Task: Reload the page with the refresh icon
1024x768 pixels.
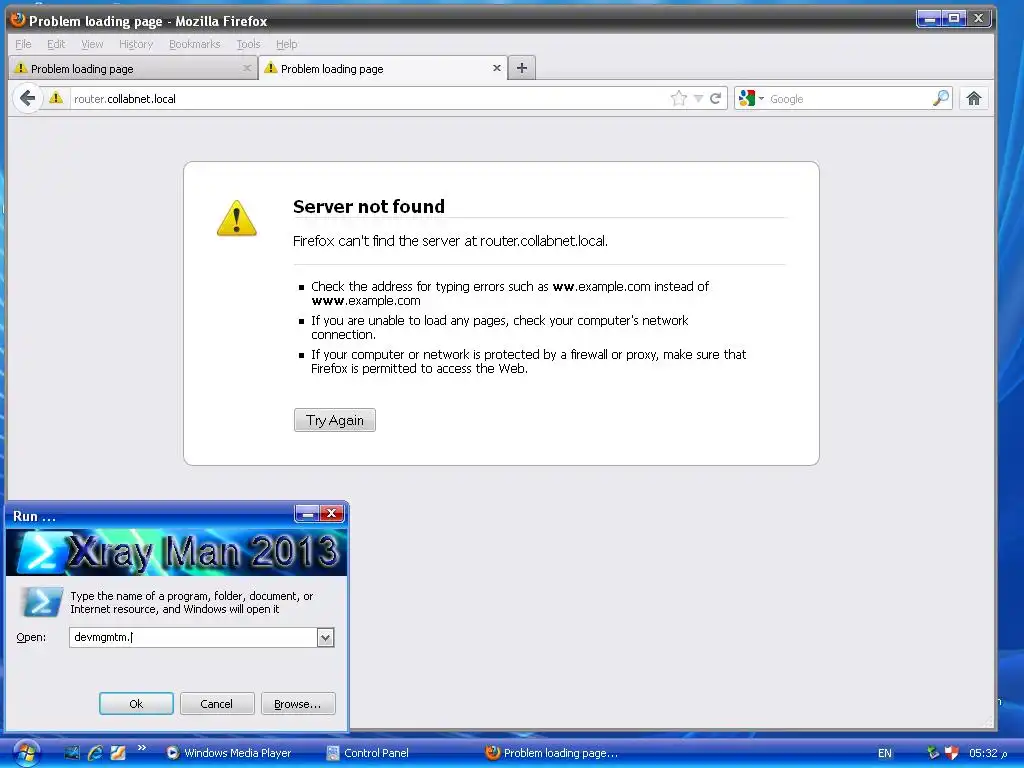Action: (715, 99)
